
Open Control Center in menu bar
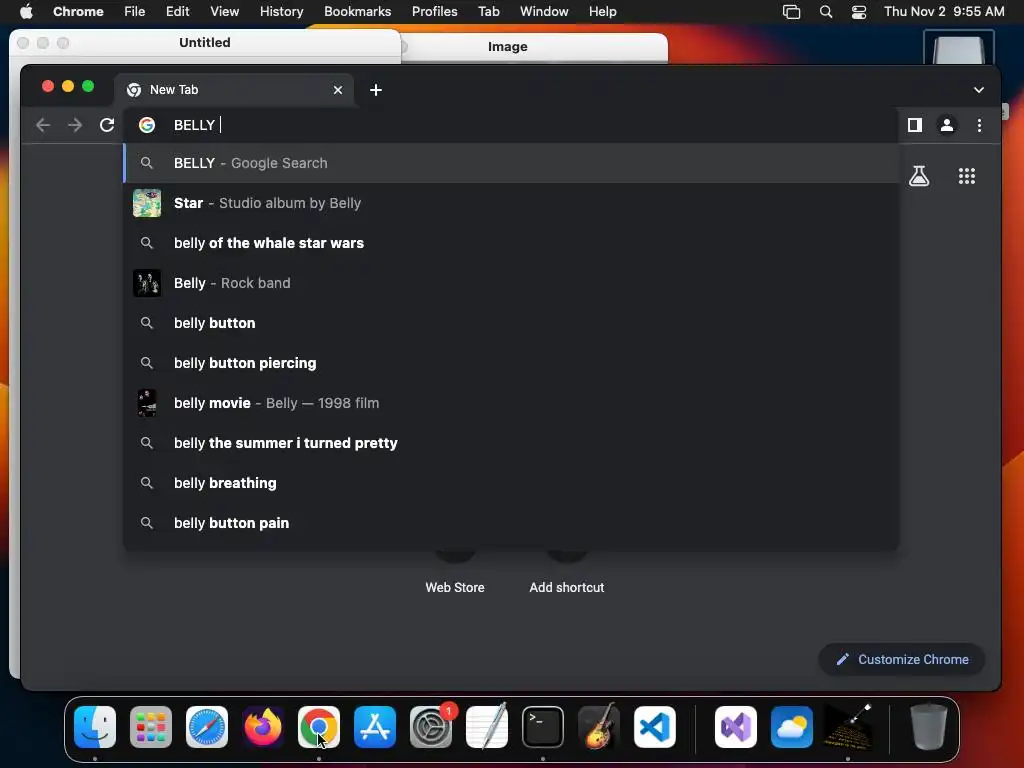(x=859, y=11)
